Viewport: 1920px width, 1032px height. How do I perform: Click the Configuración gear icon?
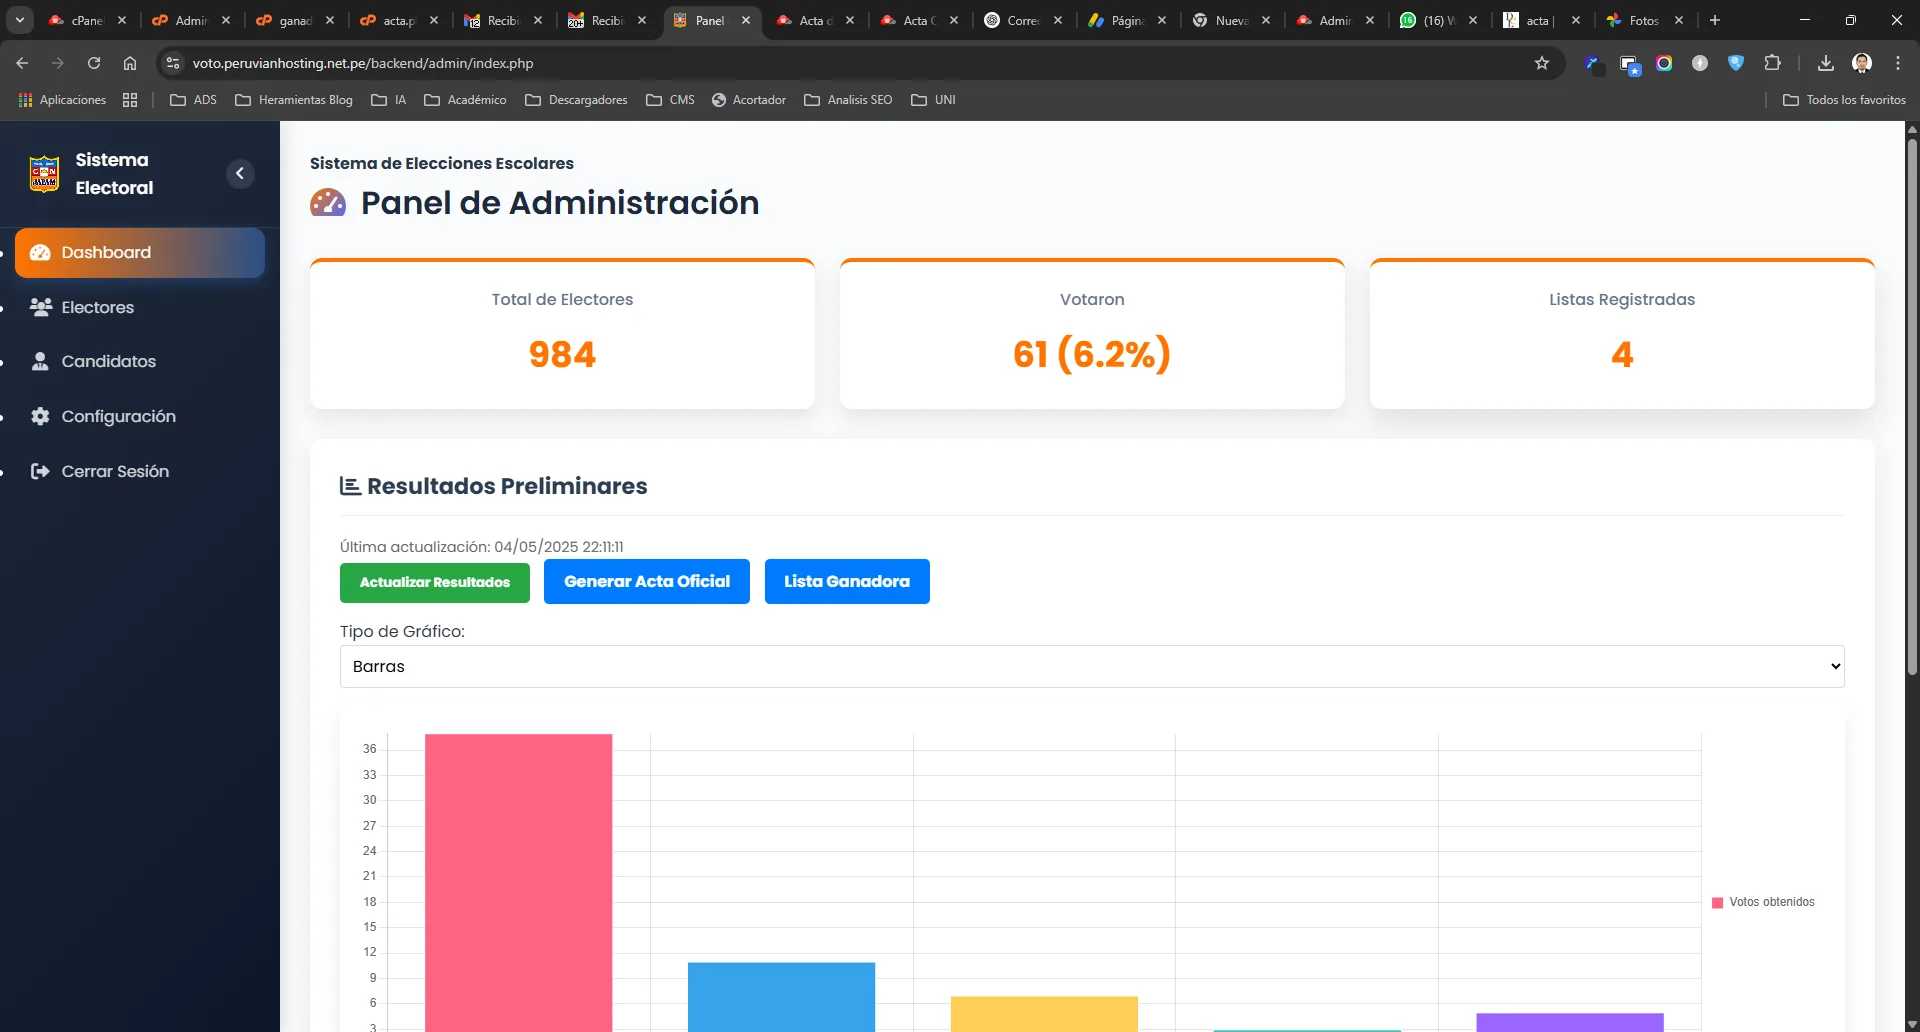[40, 416]
